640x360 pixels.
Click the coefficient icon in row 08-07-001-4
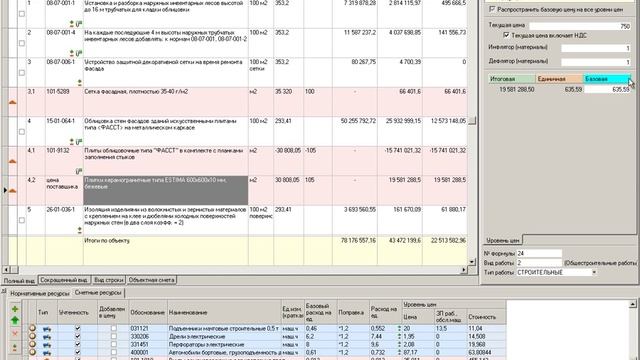79,53
